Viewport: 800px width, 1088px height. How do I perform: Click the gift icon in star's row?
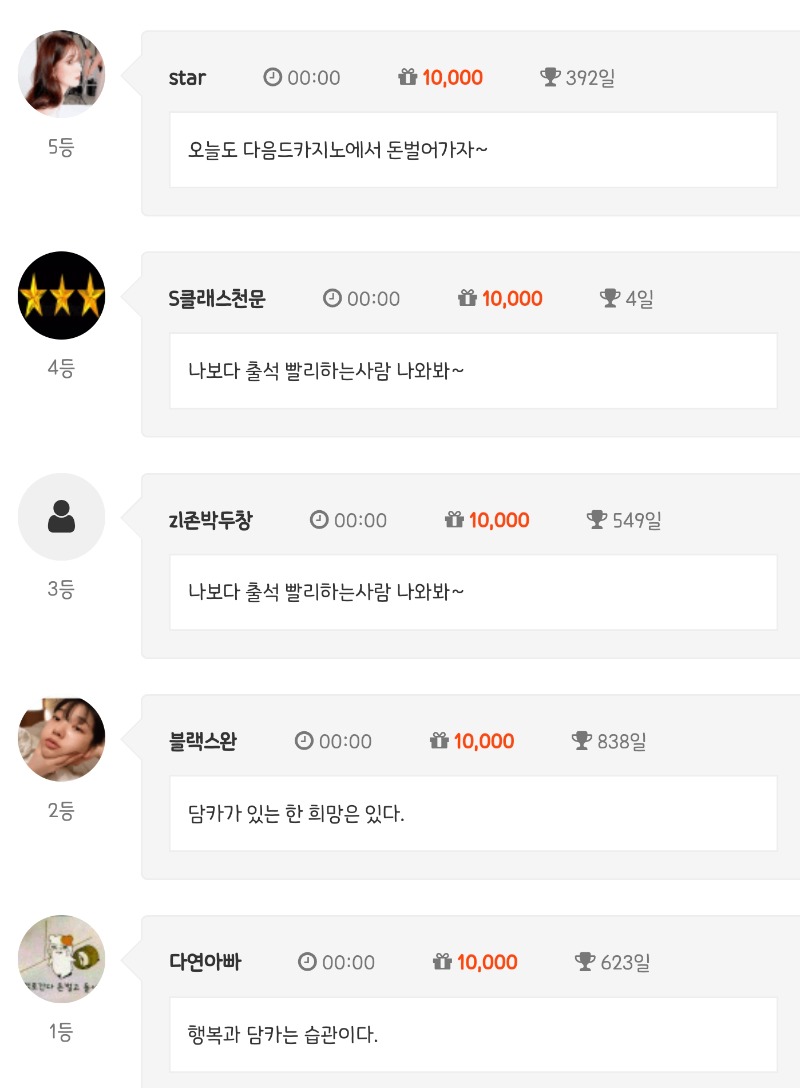tap(407, 77)
